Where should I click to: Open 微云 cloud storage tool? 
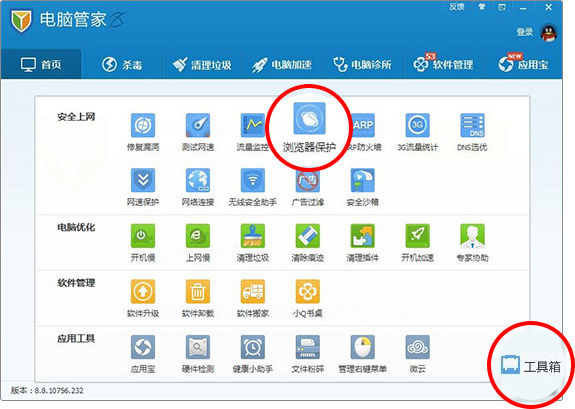[417, 354]
